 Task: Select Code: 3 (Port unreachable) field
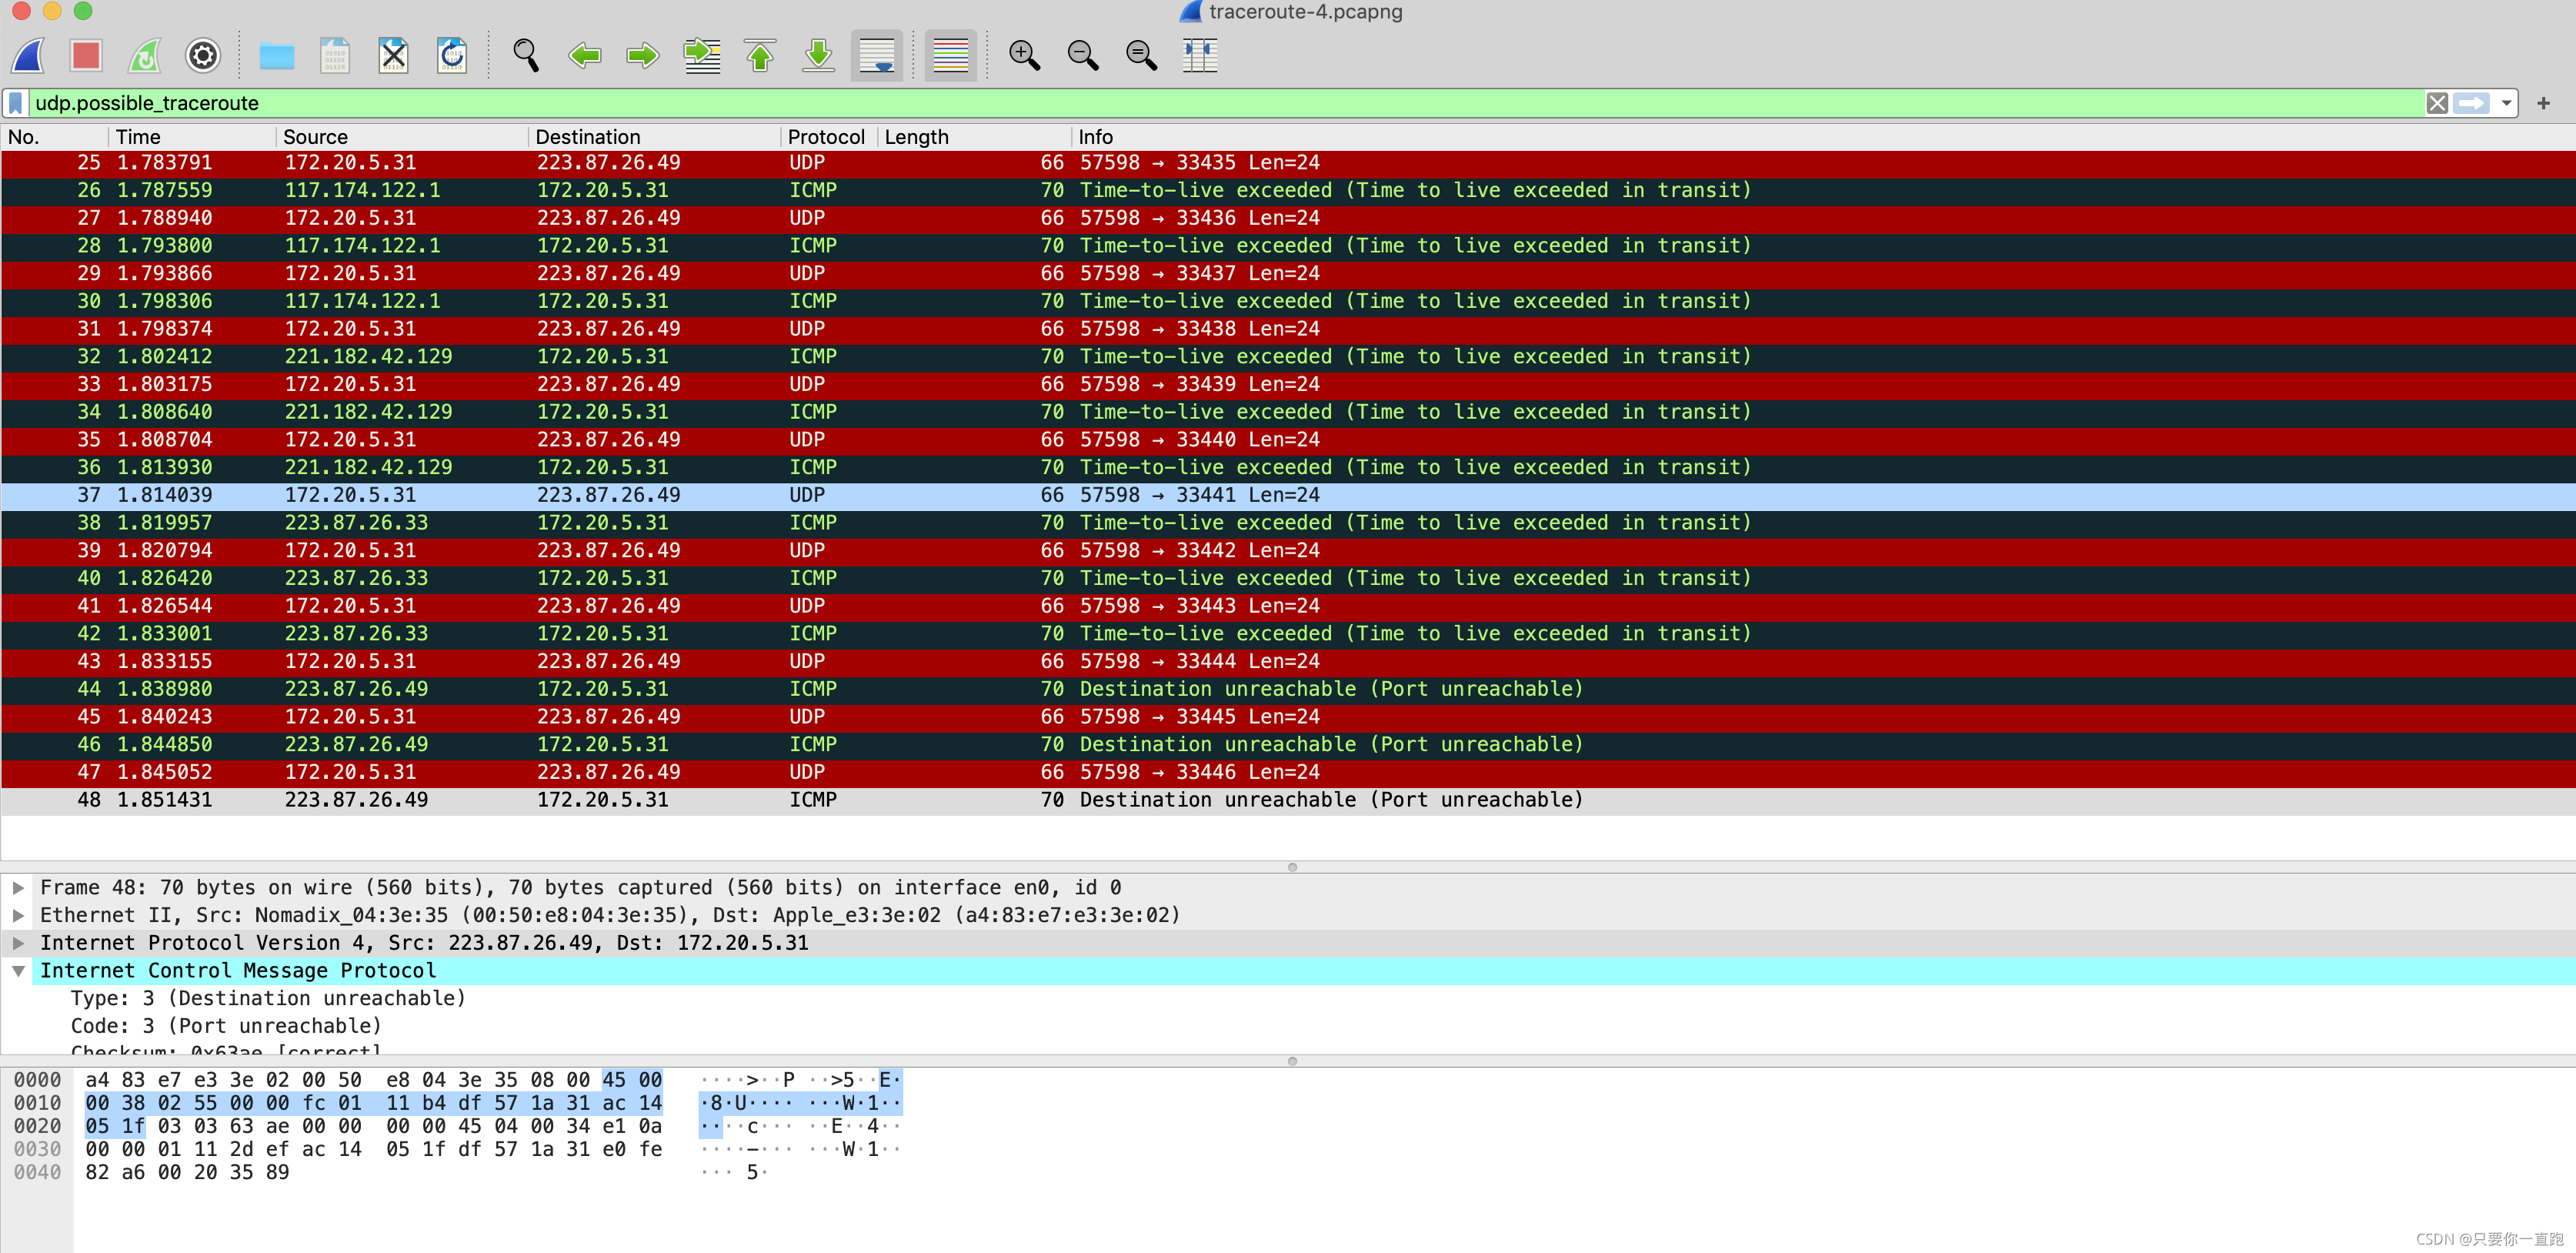[226, 1026]
